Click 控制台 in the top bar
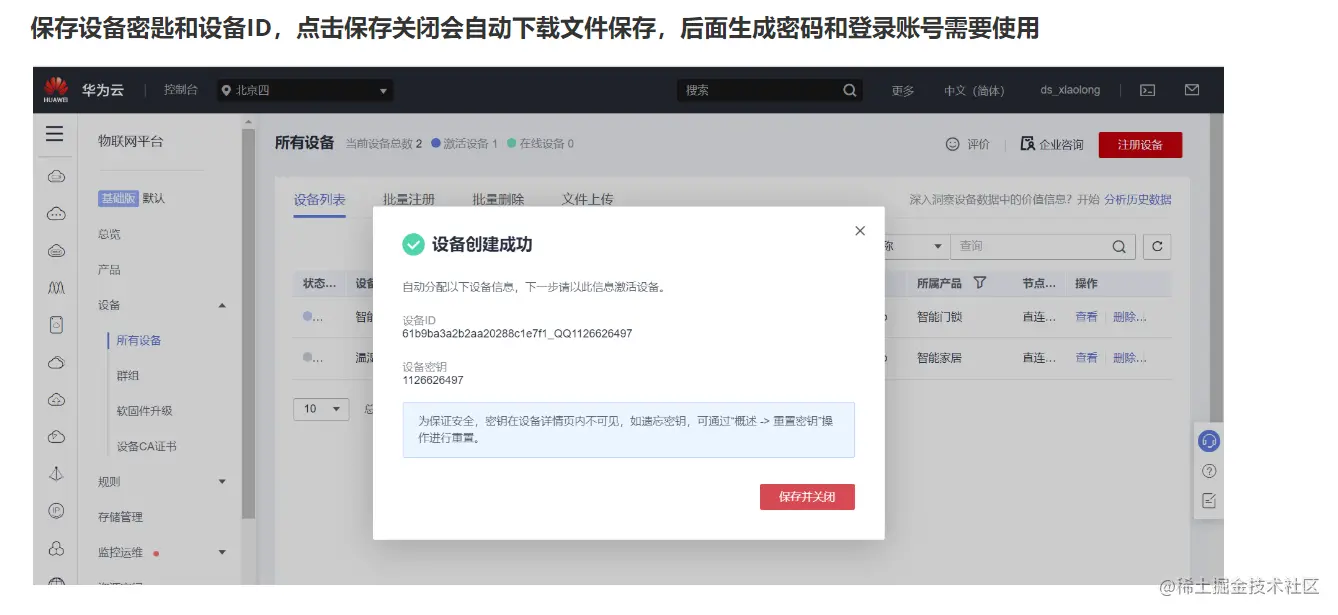The width and height of the screenshot is (1338, 615). pyautogui.click(x=181, y=90)
